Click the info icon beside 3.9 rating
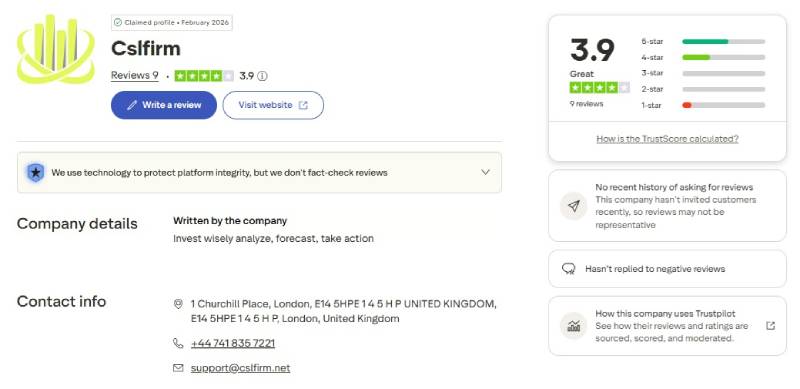The width and height of the screenshot is (800, 389). (x=262, y=76)
